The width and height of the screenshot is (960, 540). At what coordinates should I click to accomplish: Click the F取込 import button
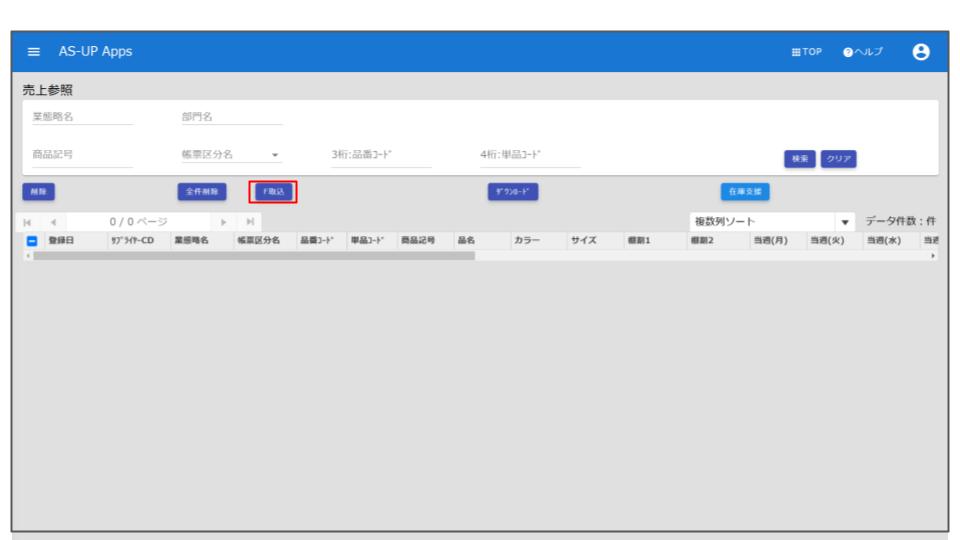(x=273, y=190)
